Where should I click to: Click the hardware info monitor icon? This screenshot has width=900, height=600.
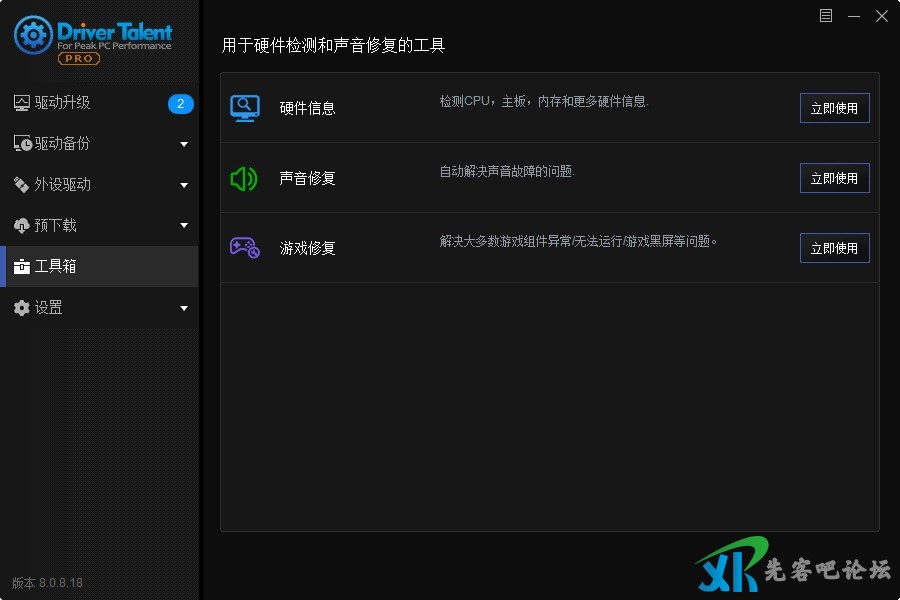click(245, 108)
